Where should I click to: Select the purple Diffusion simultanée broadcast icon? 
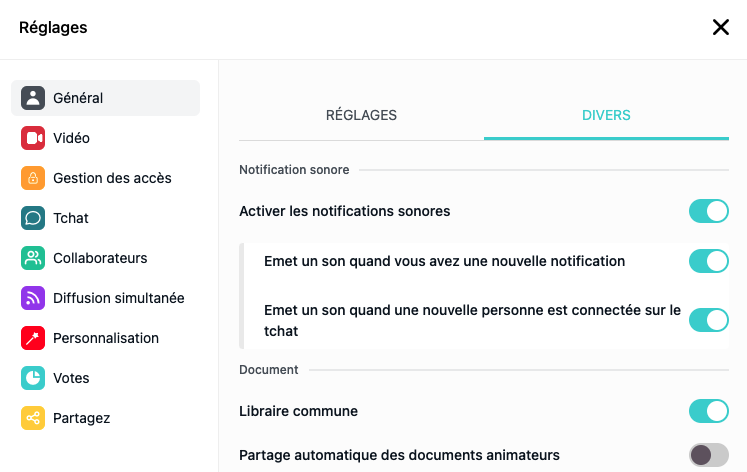click(x=33, y=298)
